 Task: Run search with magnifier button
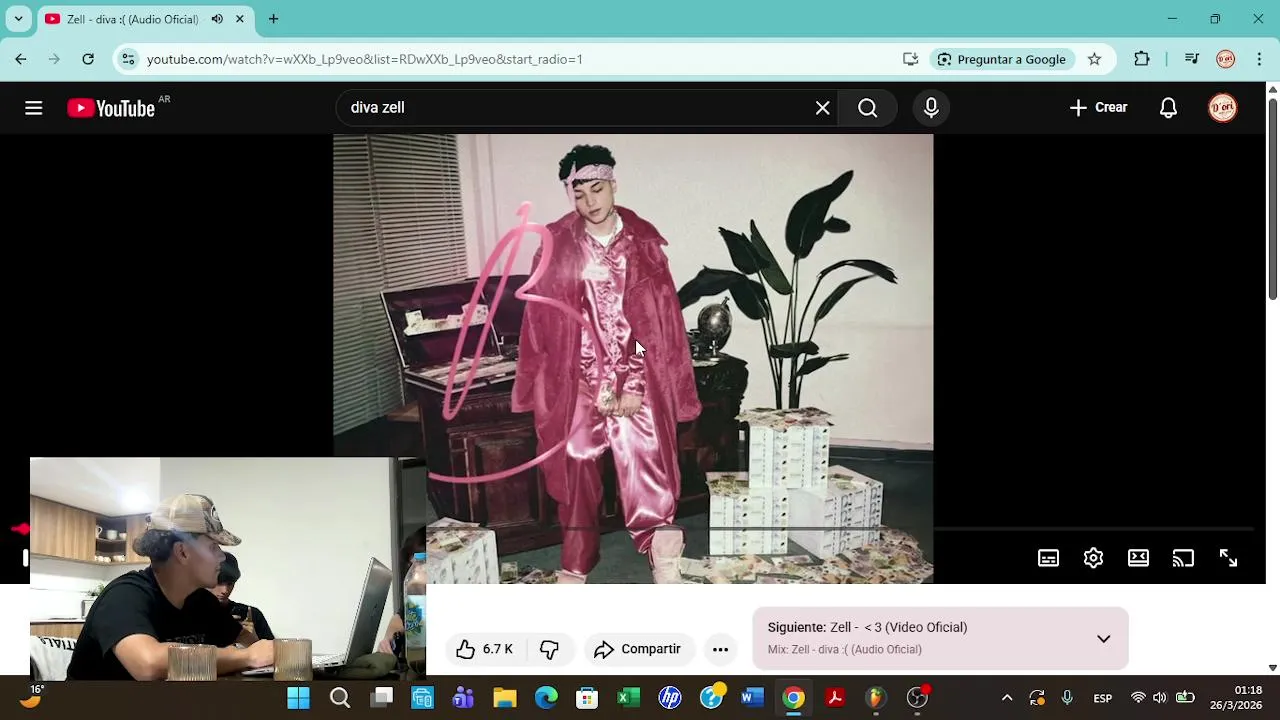(x=868, y=108)
